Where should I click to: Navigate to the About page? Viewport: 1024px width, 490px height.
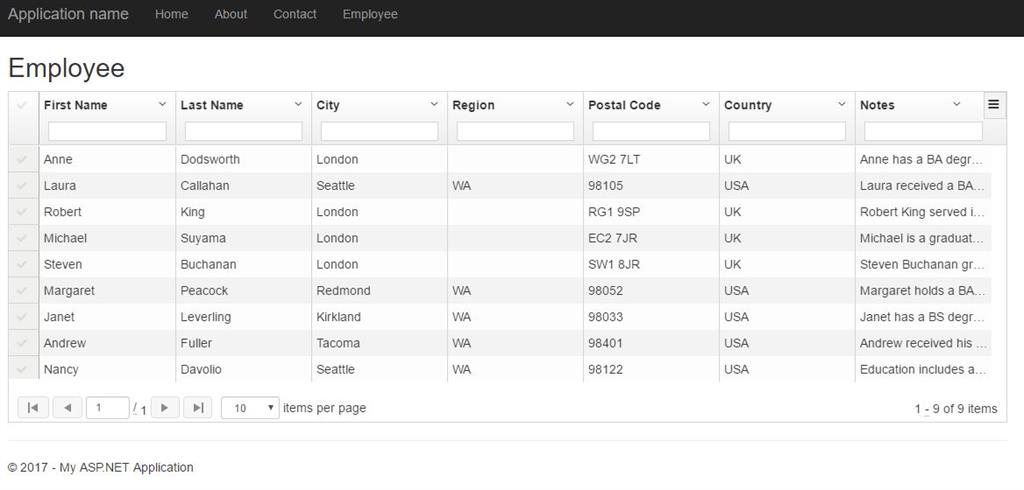231,14
